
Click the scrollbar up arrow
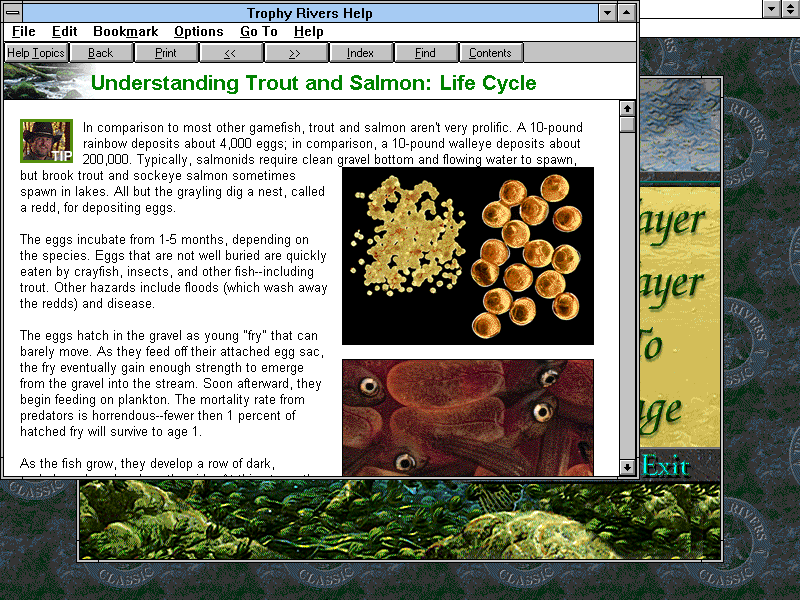627,108
